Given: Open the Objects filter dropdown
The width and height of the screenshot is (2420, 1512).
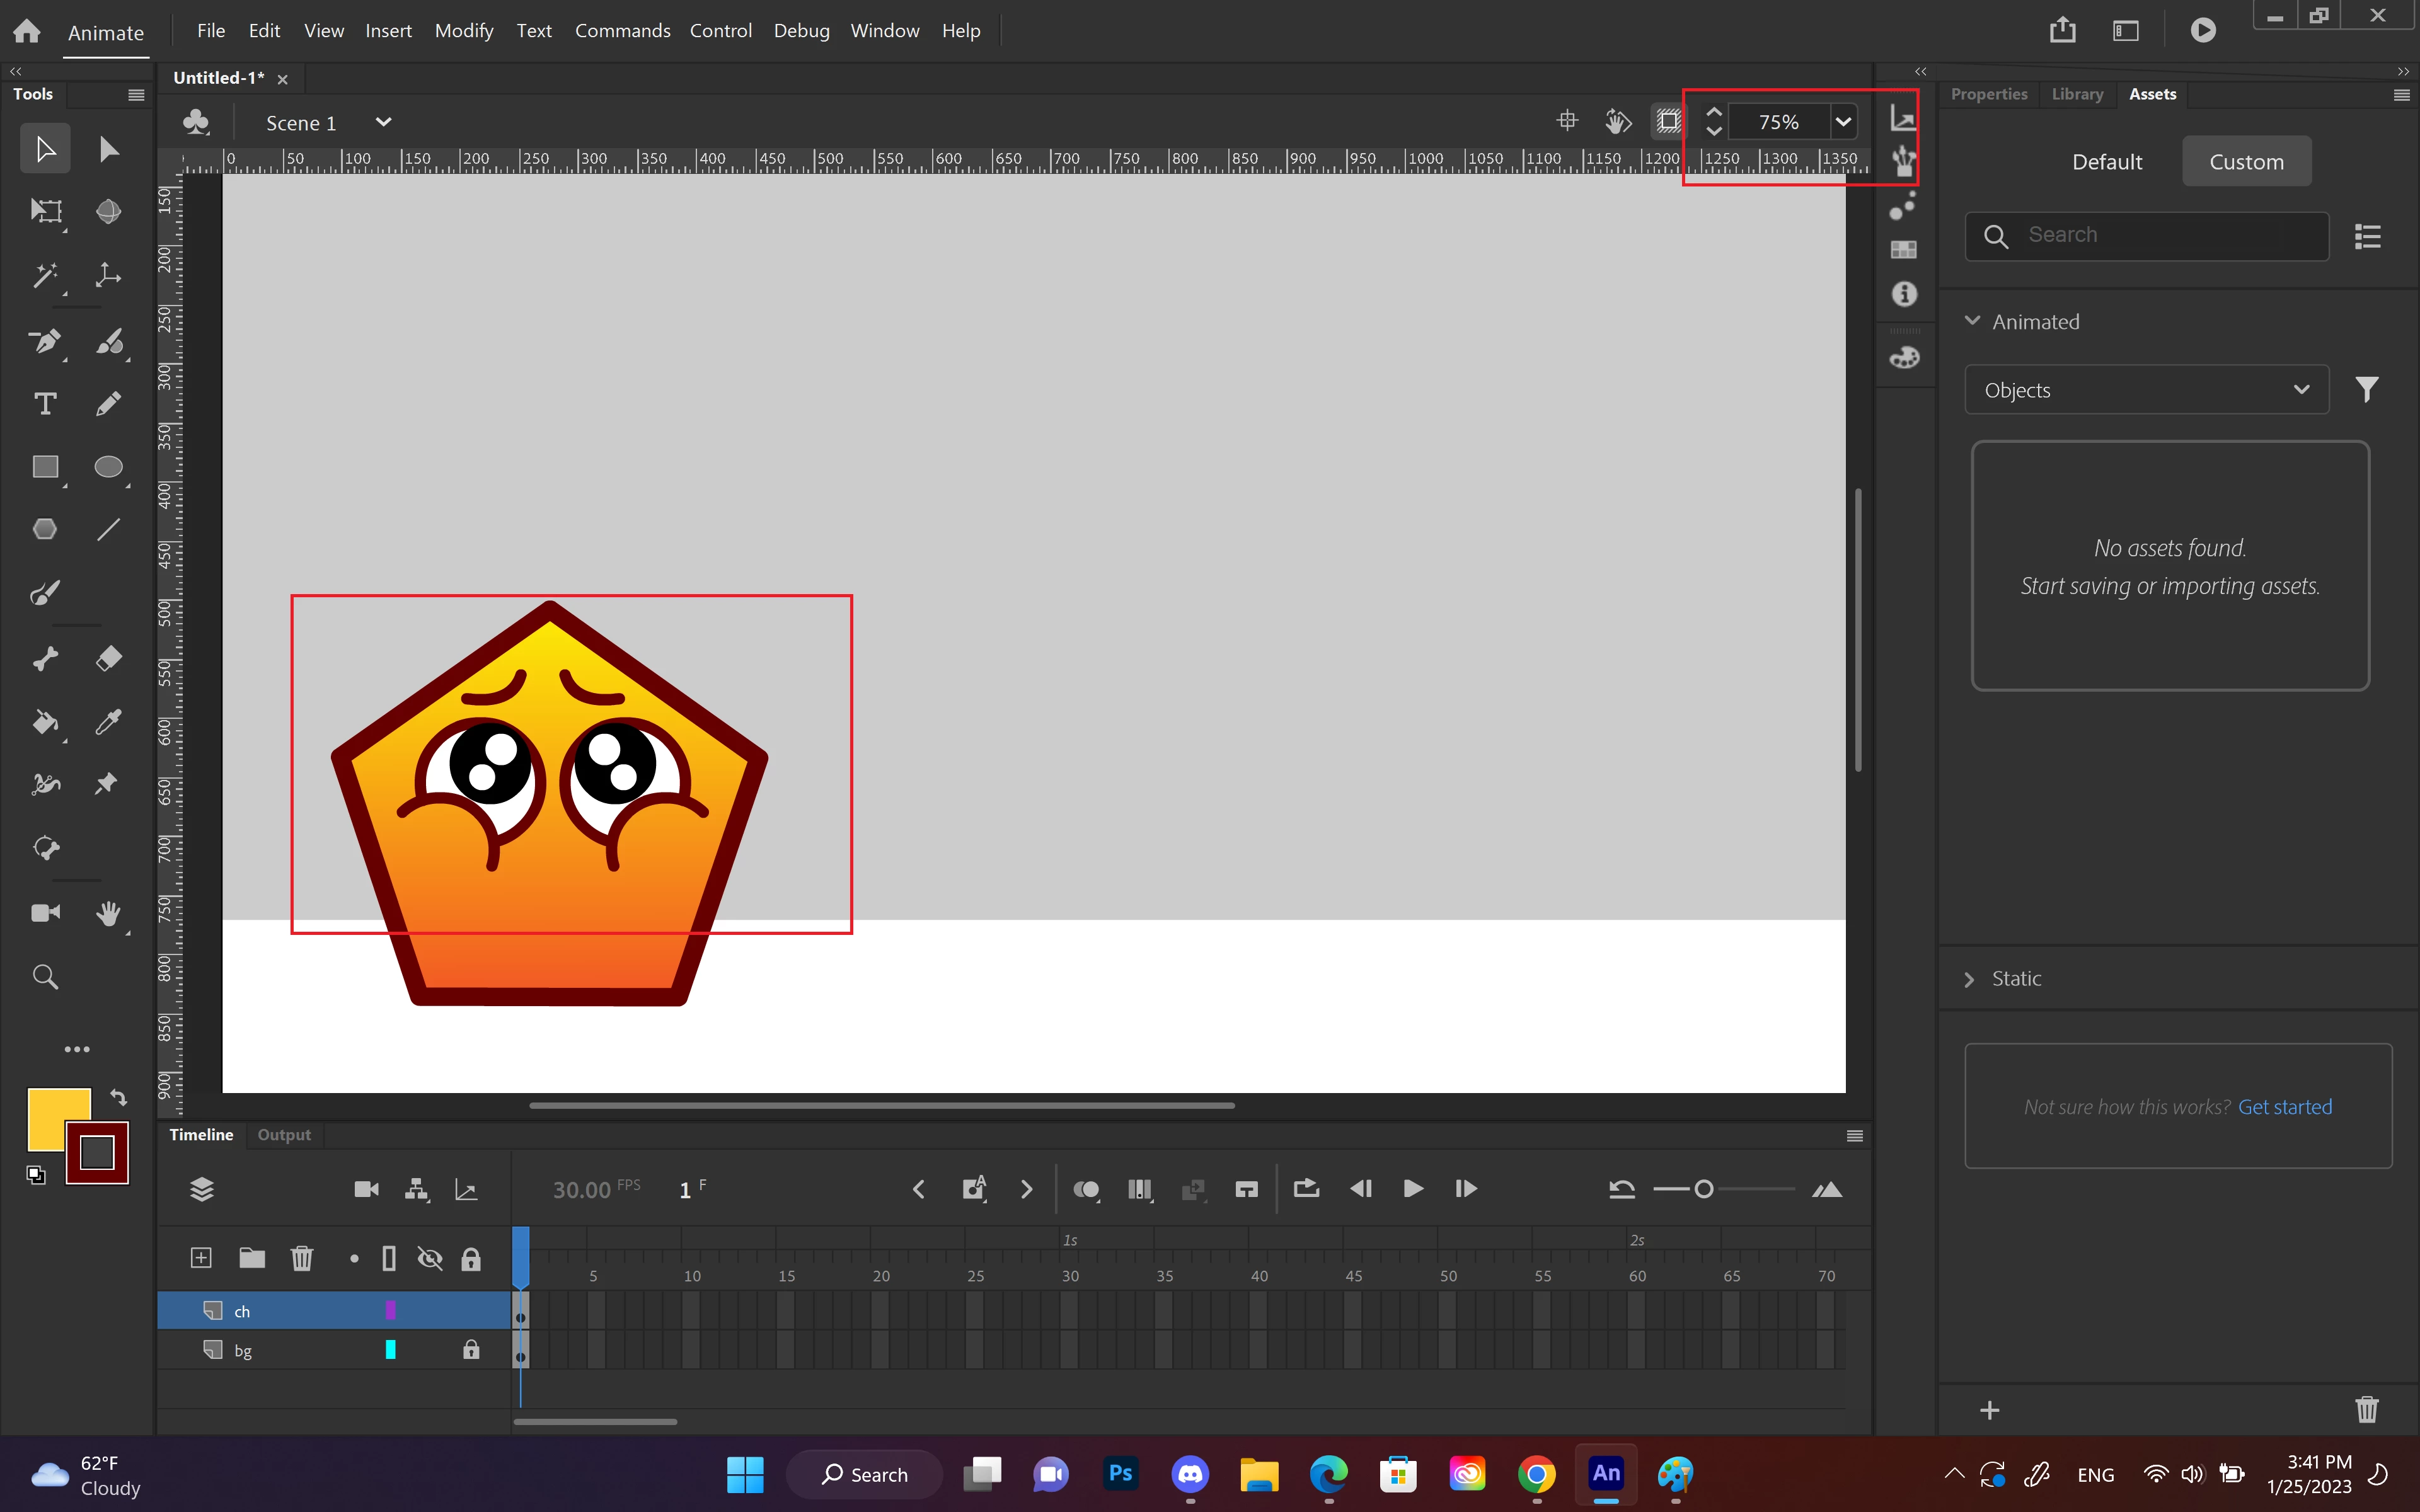Looking at the screenshot, I should click(2146, 390).
